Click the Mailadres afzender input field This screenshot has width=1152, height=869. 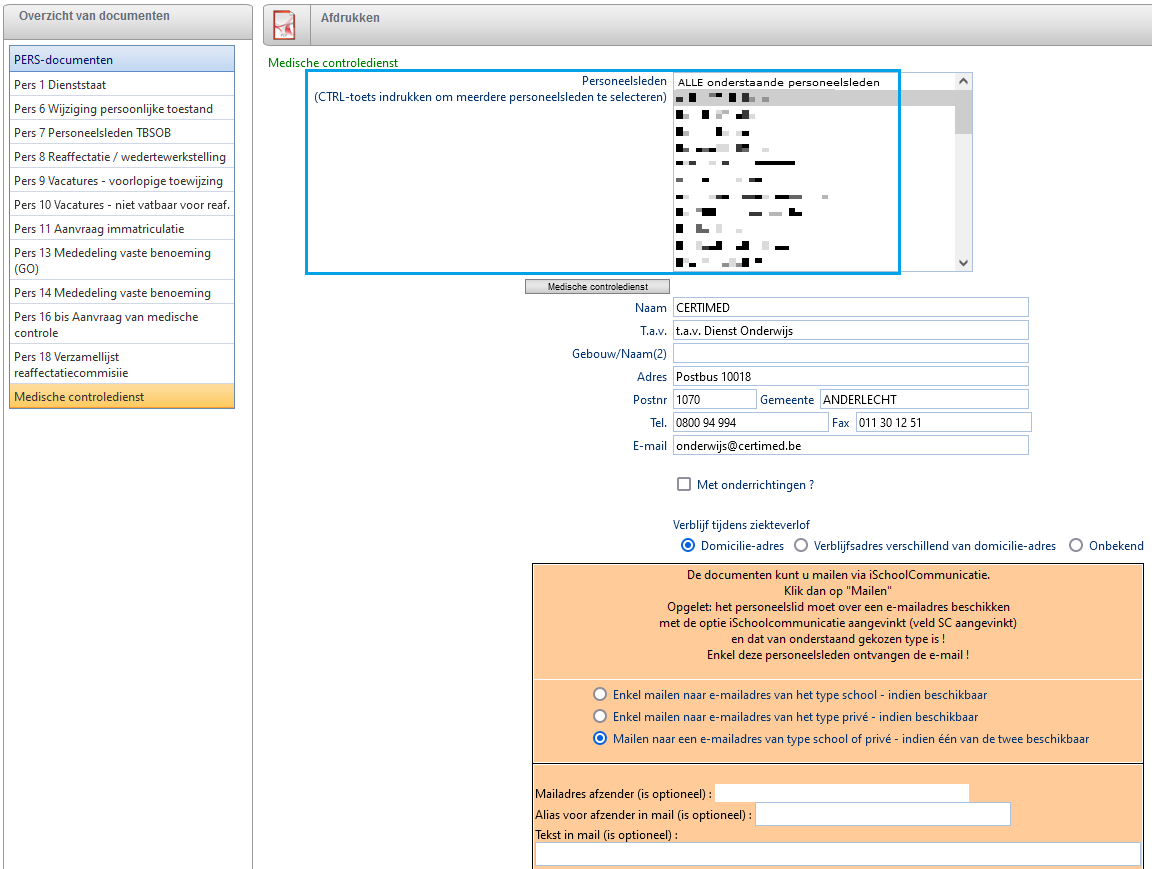click(841, 793)
